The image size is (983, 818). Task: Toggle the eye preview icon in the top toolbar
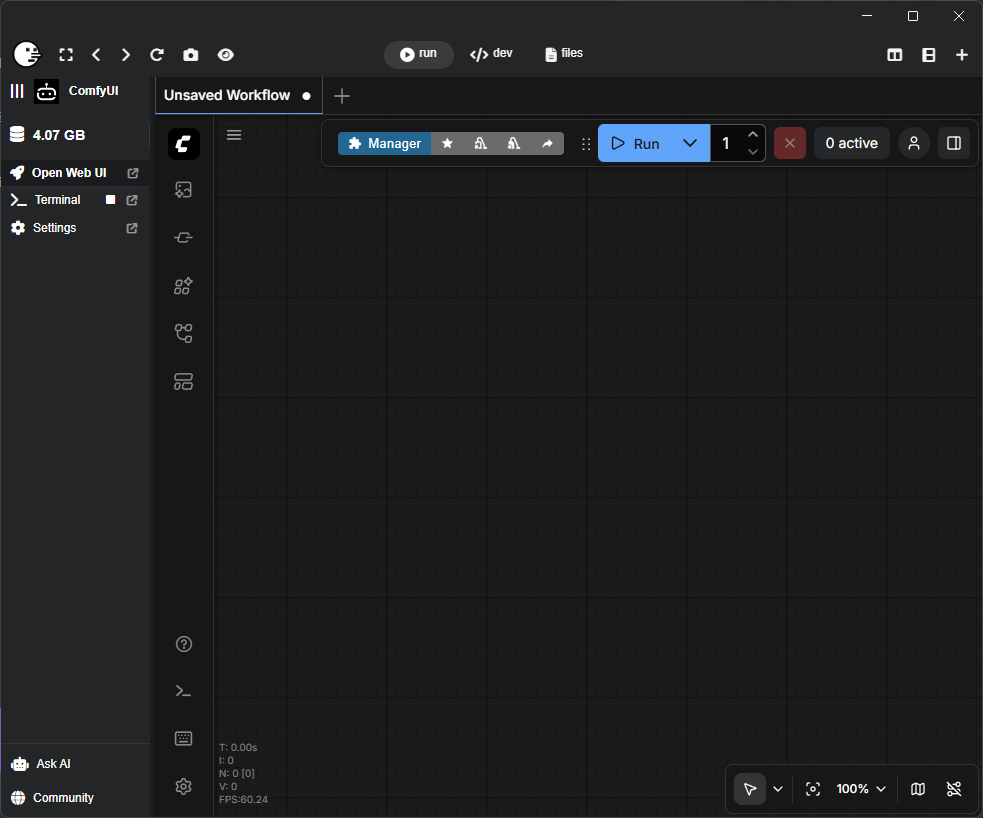(226, 55)
